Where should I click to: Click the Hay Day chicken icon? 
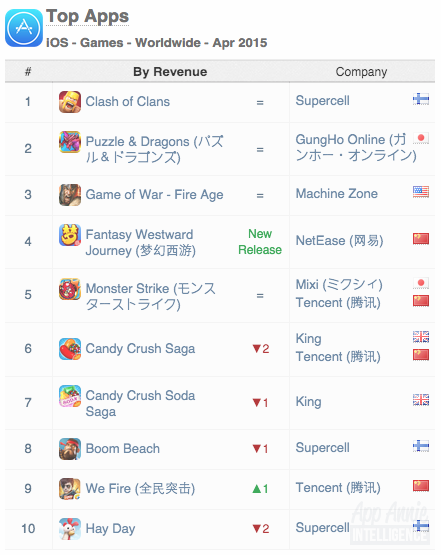(x=70, y=529)
